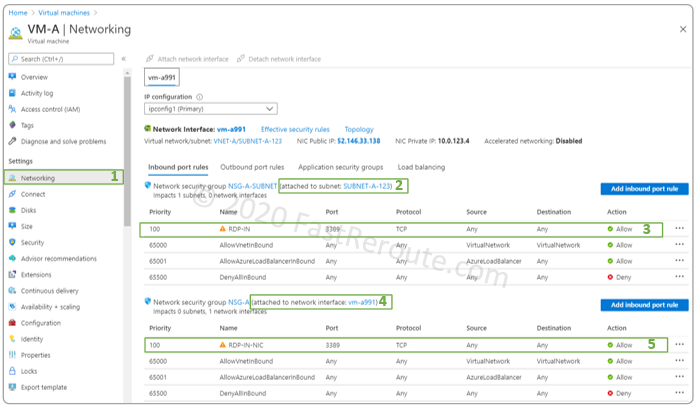This screenshot has width=697, height=405.
Task: Click the Overview monitor icon
Action: [12, 76]
